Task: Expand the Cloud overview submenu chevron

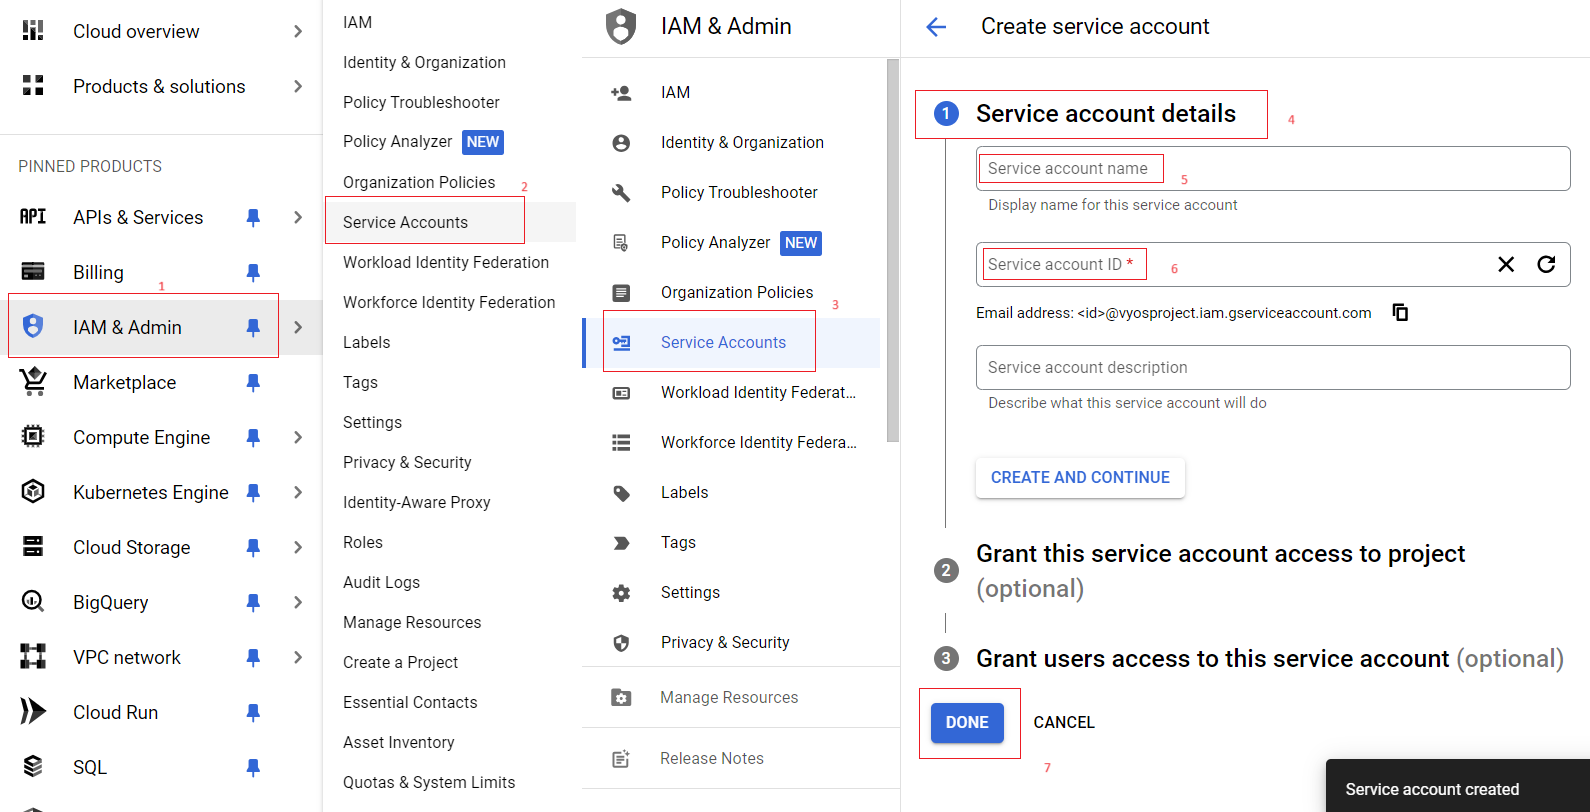Action: tap(298, 31)
